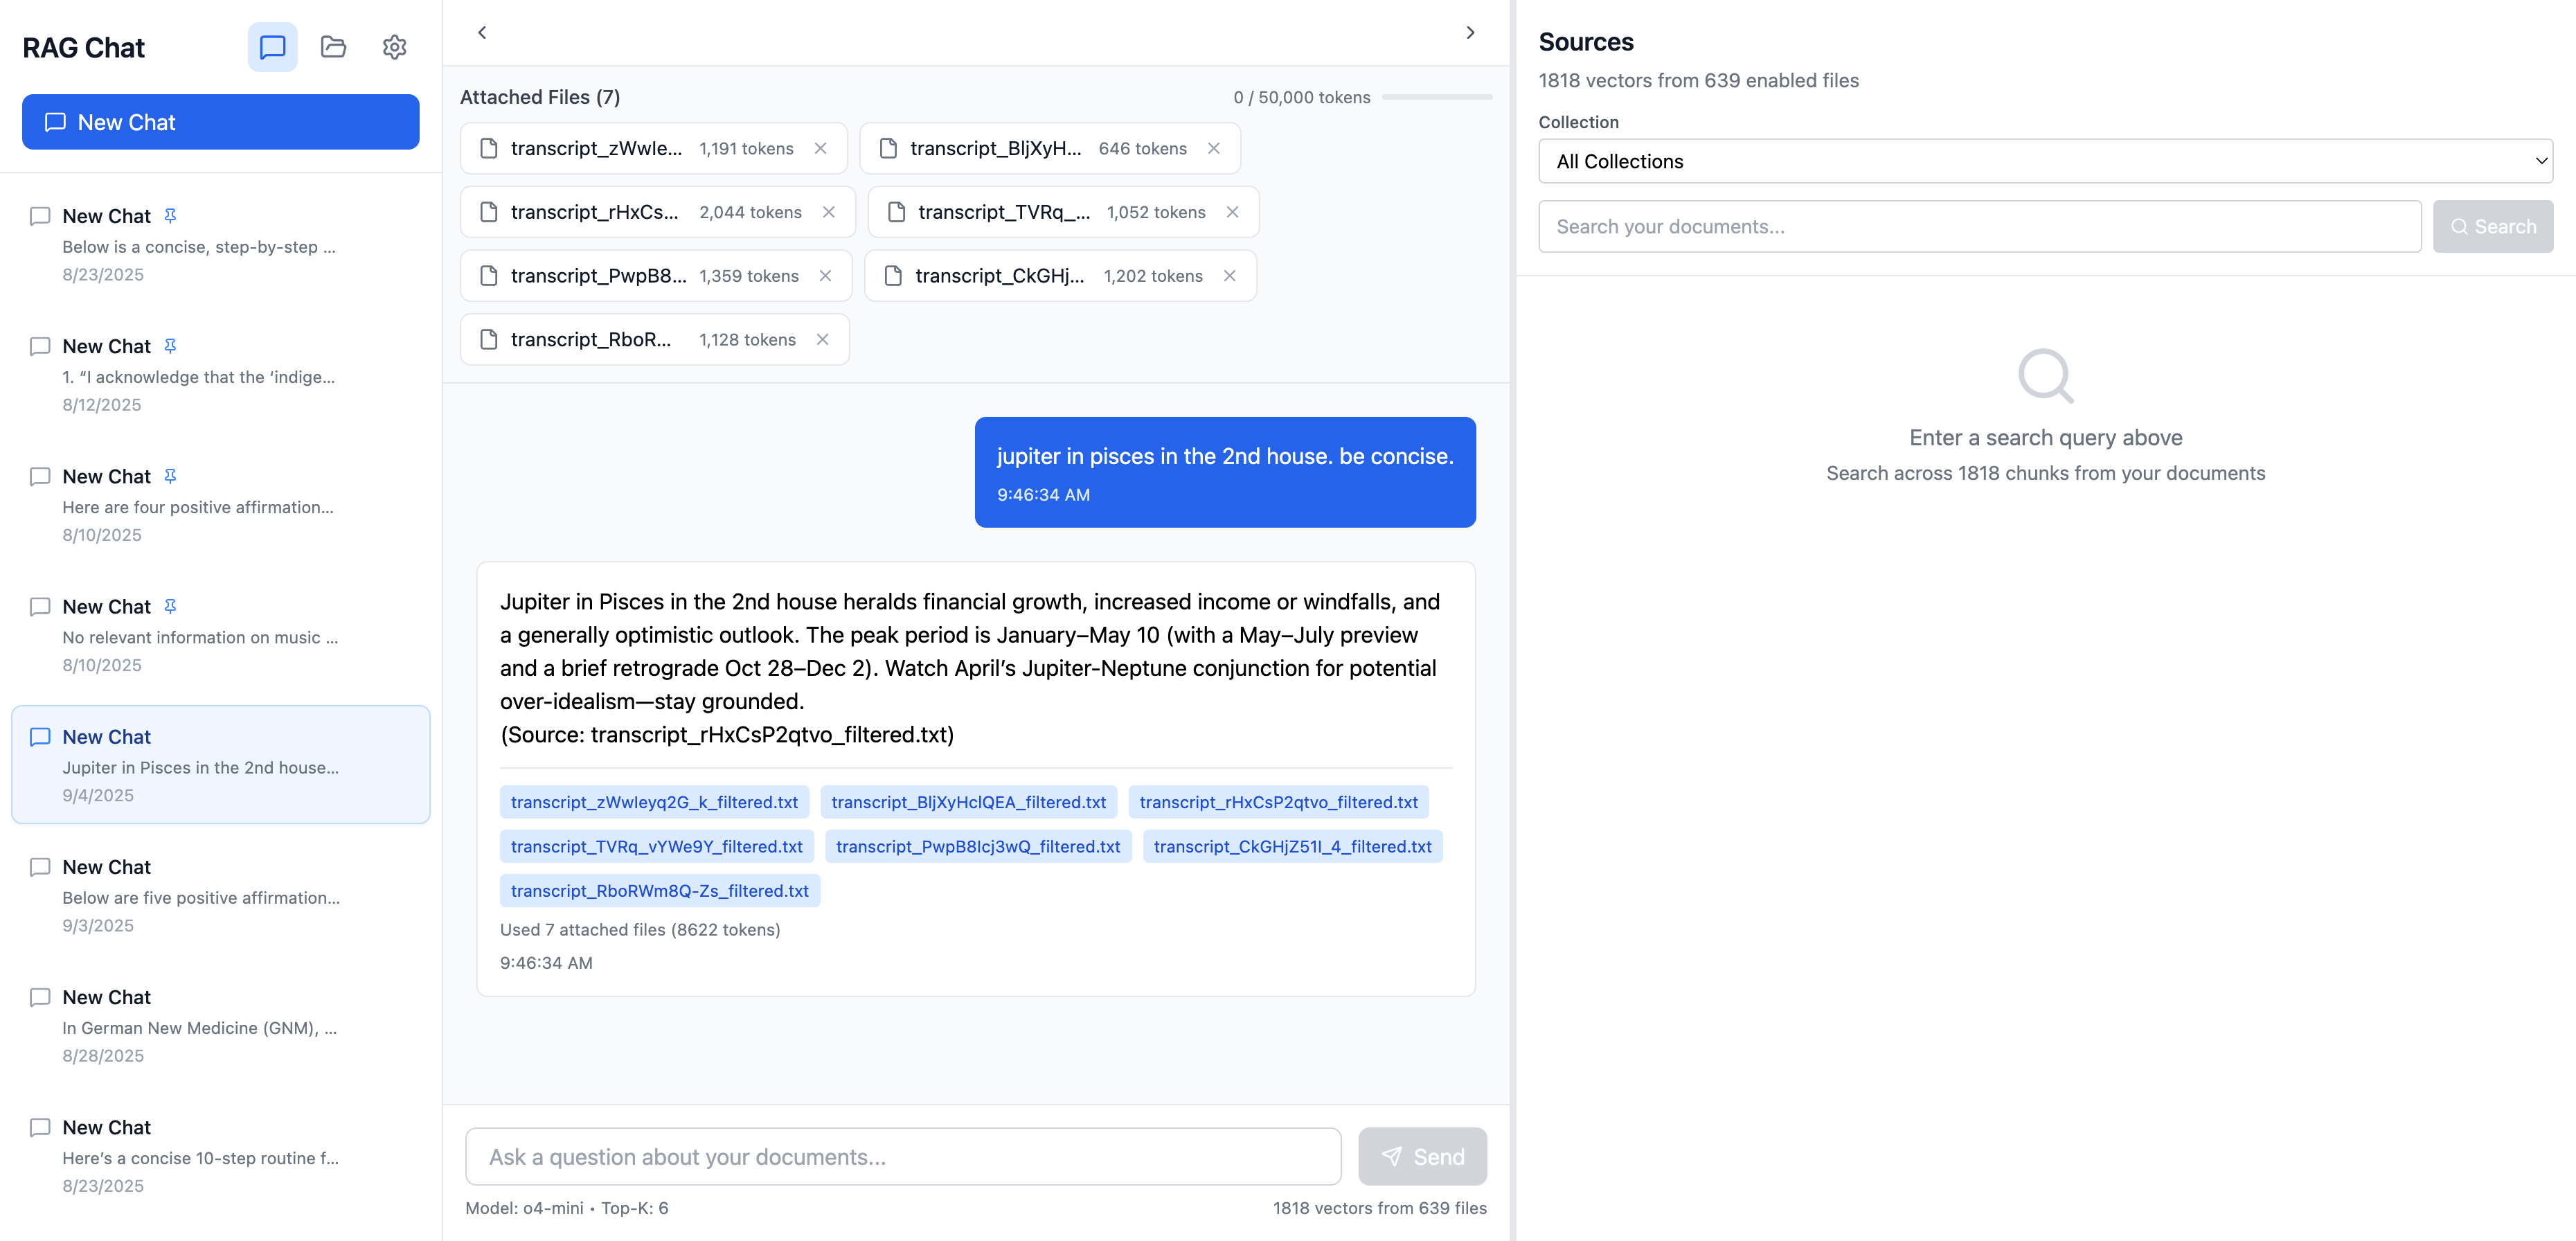Collapse sources panel with right chevron
This screenshot has width=2576, height=1241.
click(1469, 33)
